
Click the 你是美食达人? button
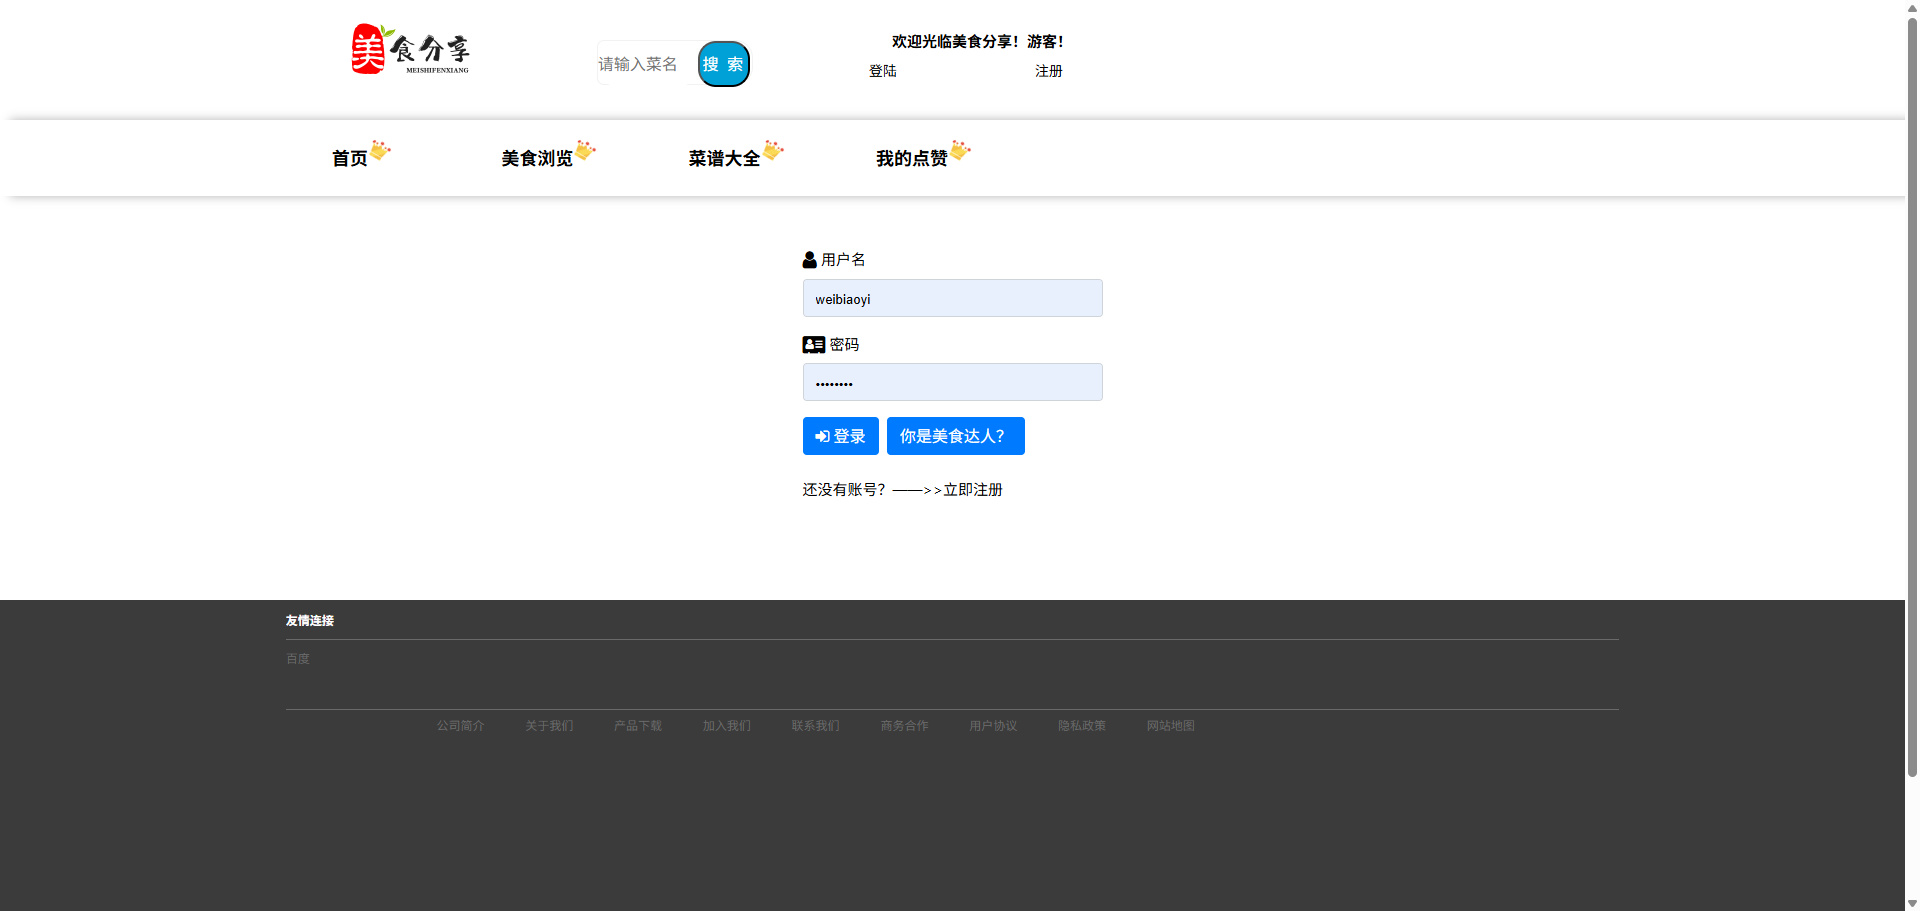click(x=956, y=436)
